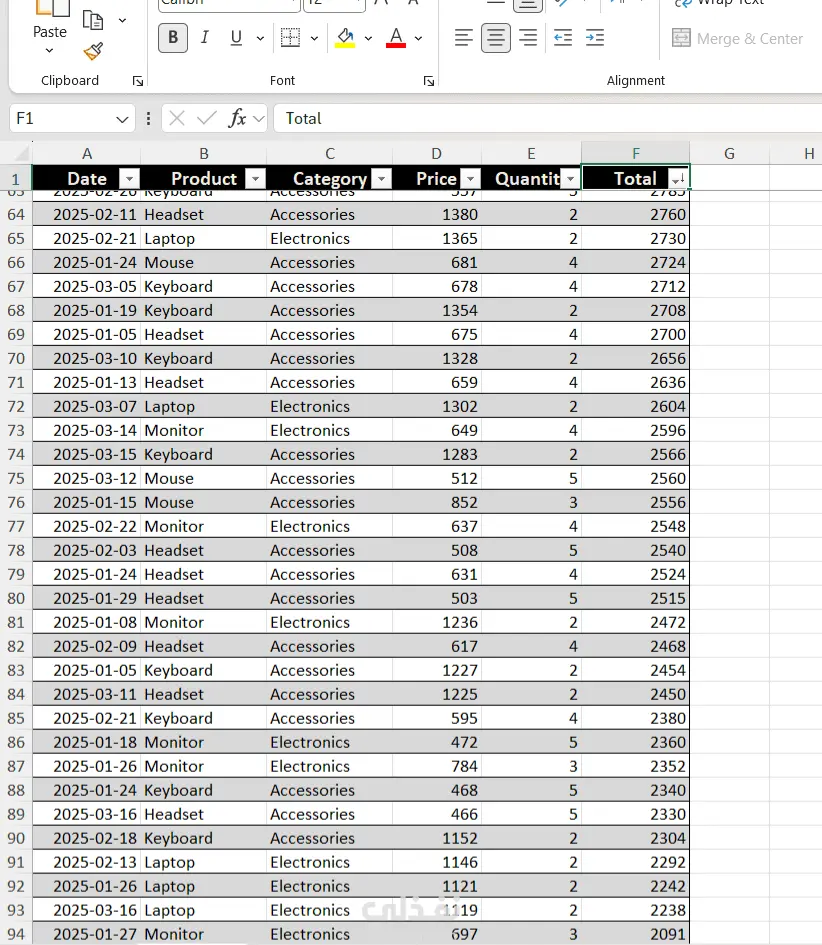Click Quantity cell in row 86
Screen dimensions: 822x945
531,742
